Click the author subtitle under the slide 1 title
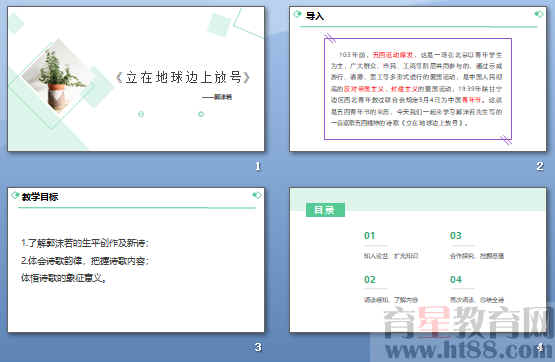The image size is (555, 362). 217,97
